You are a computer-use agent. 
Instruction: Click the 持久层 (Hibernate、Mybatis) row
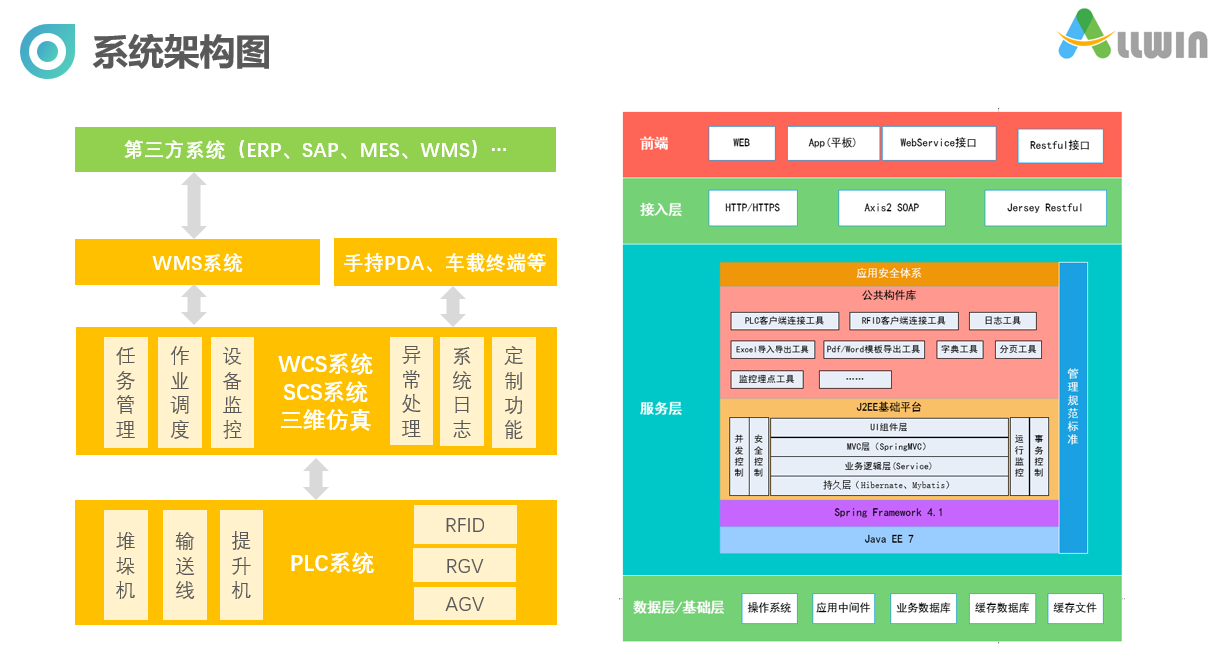889,485
